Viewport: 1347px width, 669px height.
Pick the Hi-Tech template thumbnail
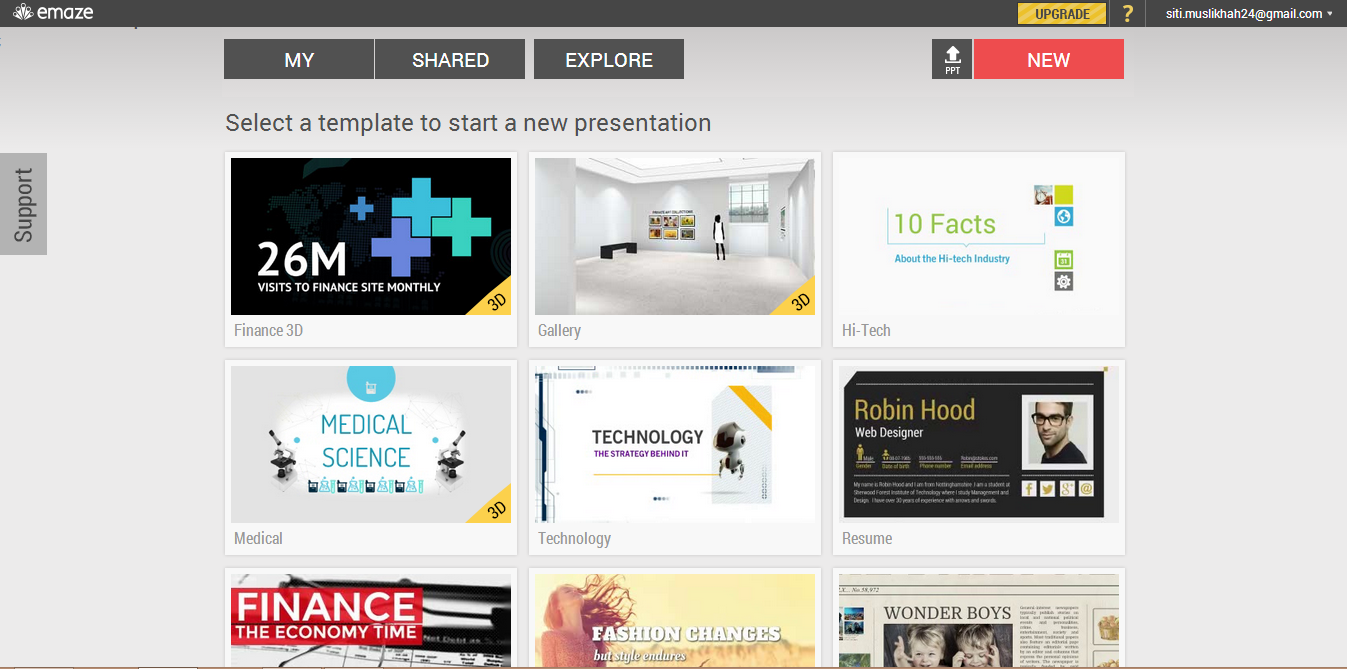(979, 236)
